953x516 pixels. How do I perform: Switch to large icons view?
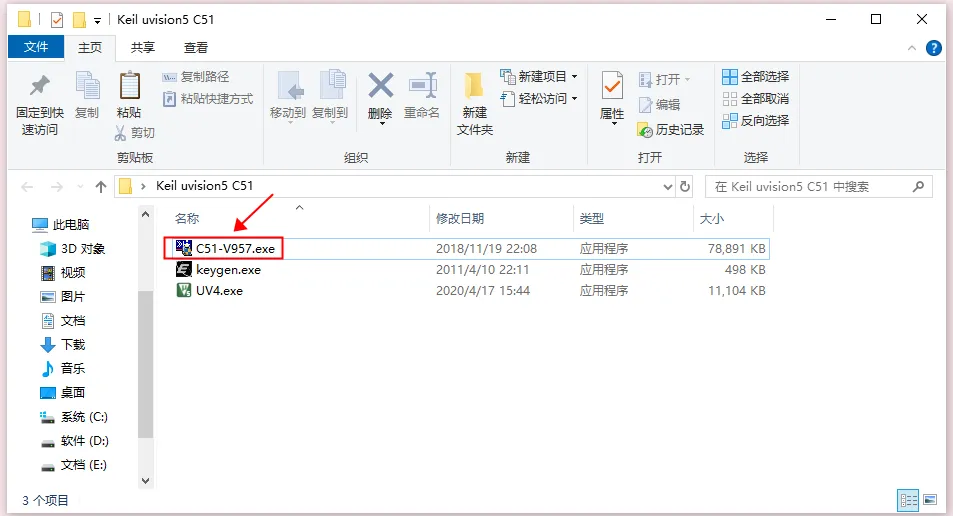(930, 500)
